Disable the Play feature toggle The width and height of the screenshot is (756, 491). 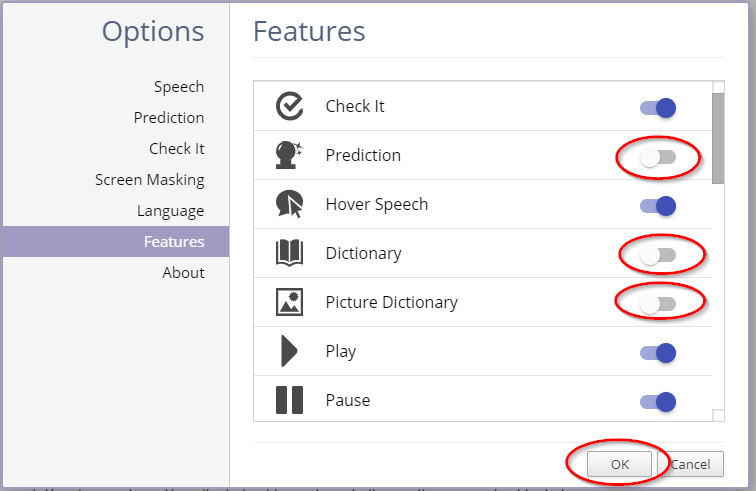click(658, 352)
